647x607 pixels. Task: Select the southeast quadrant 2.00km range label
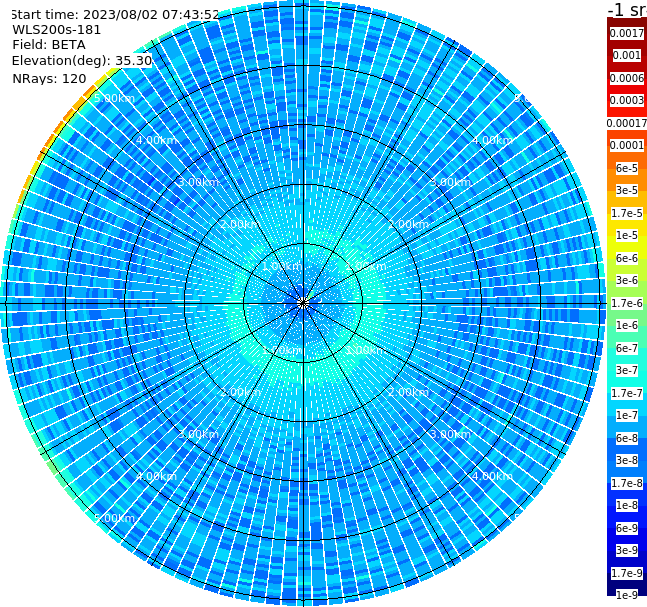pos(408,392)
